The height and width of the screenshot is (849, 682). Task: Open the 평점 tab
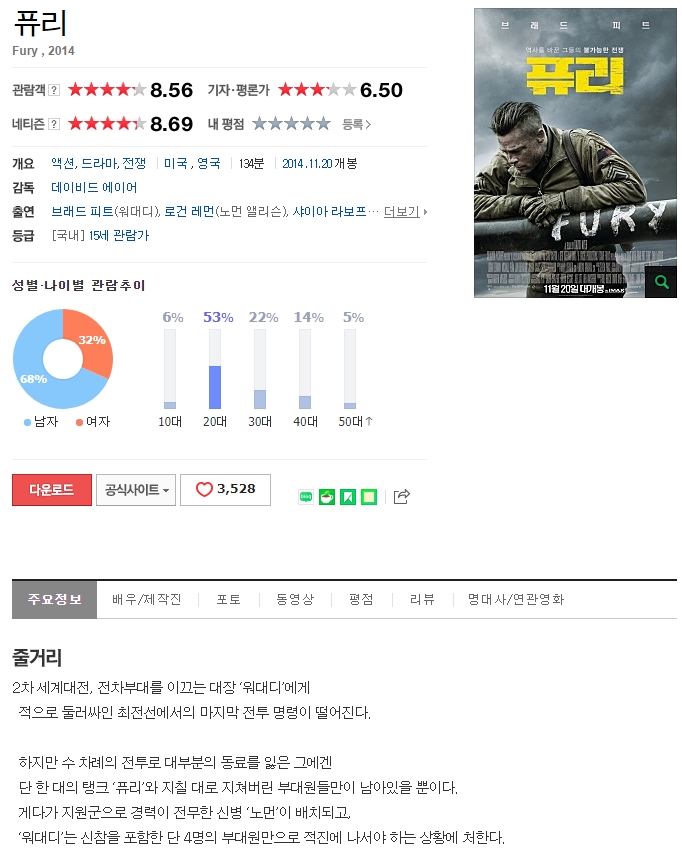(x=361, y=599)
